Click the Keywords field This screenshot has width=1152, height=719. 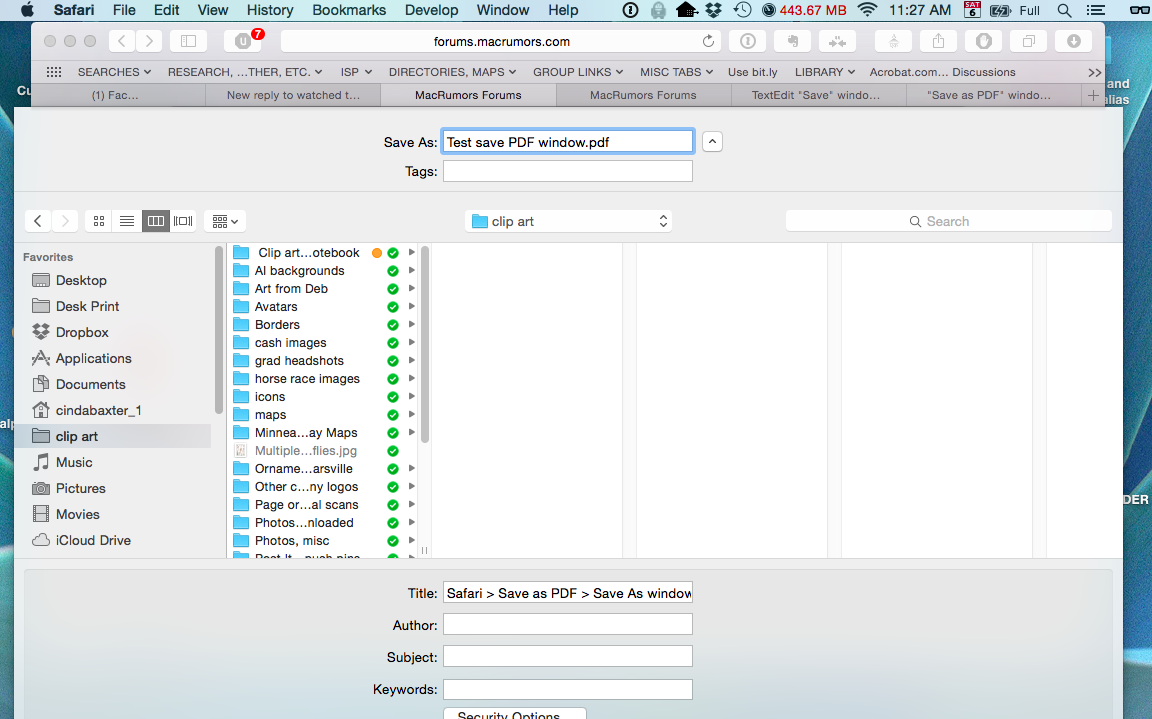click(568, 689)
